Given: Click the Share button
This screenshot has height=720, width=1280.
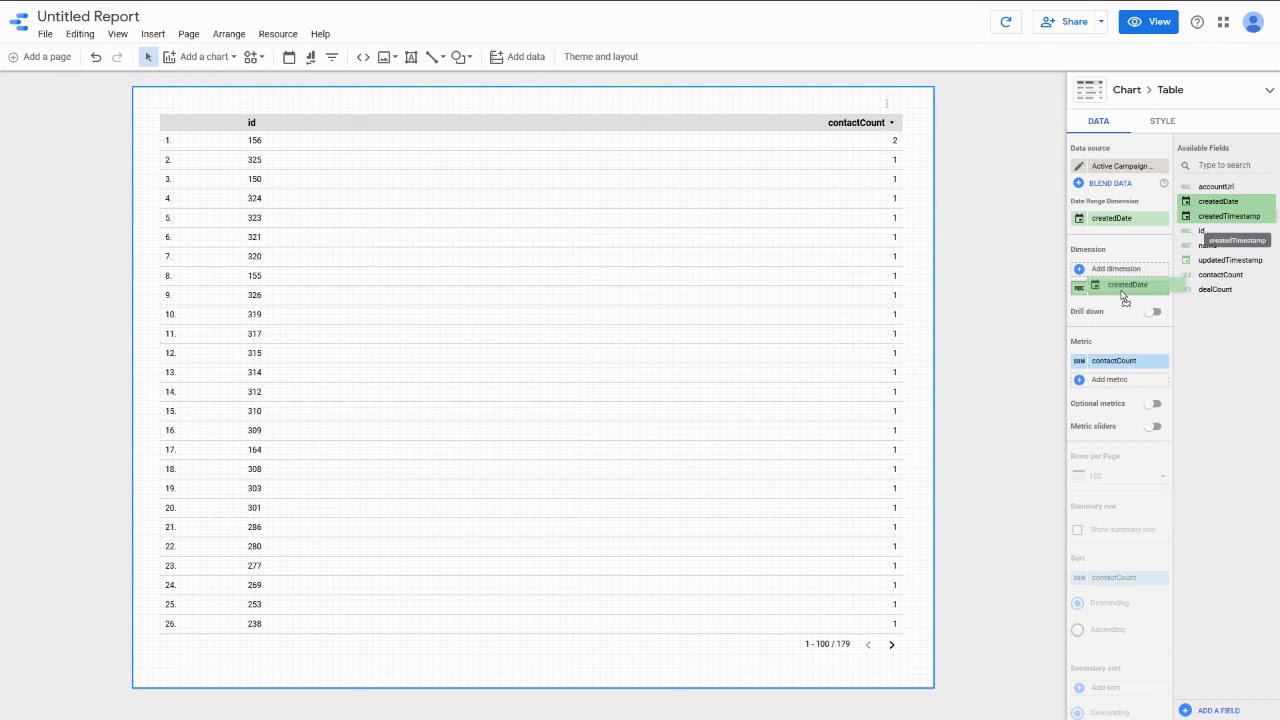Looking at the screenshot, I should tap(1064, 22).
